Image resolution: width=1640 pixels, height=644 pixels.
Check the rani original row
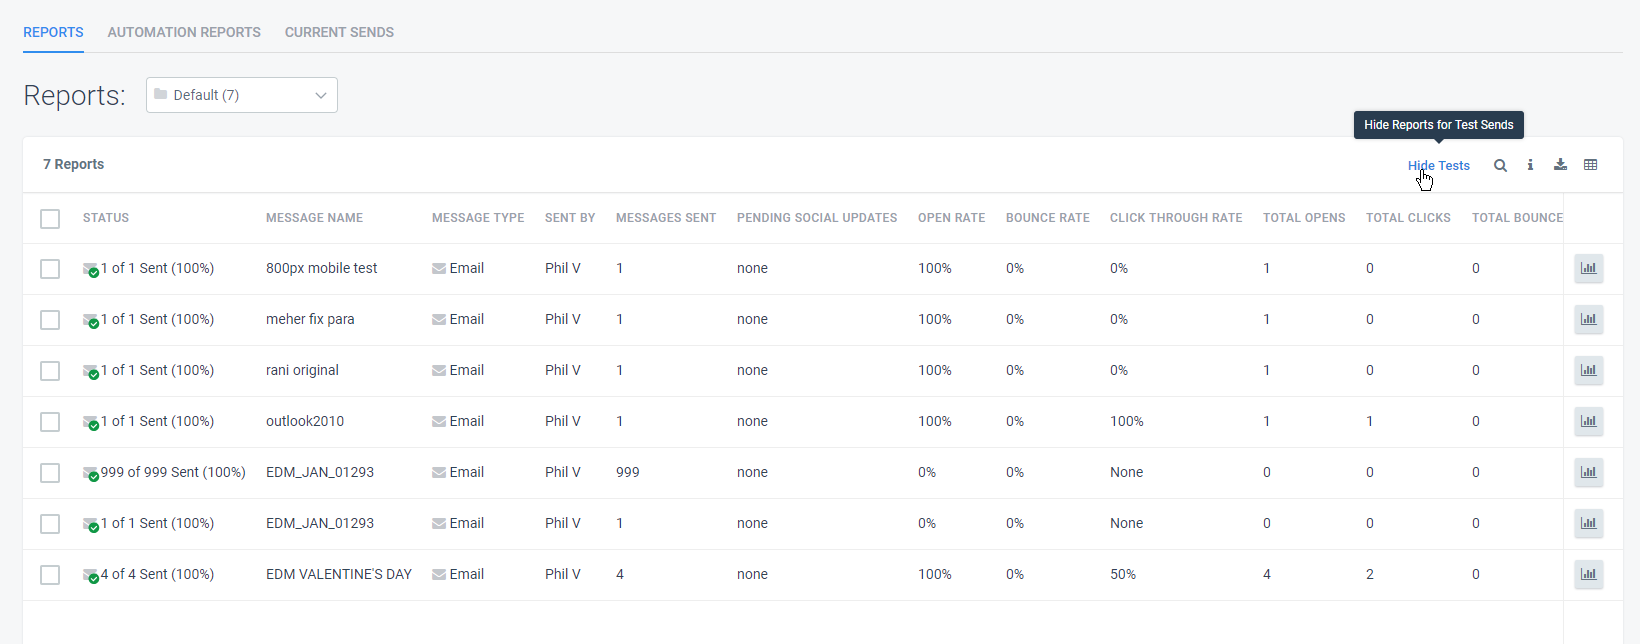coord(50,370)
